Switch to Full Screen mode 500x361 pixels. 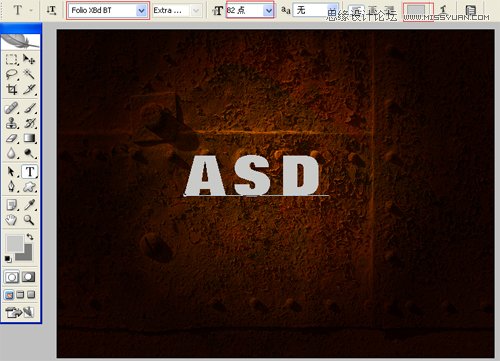tap(31, 295)
